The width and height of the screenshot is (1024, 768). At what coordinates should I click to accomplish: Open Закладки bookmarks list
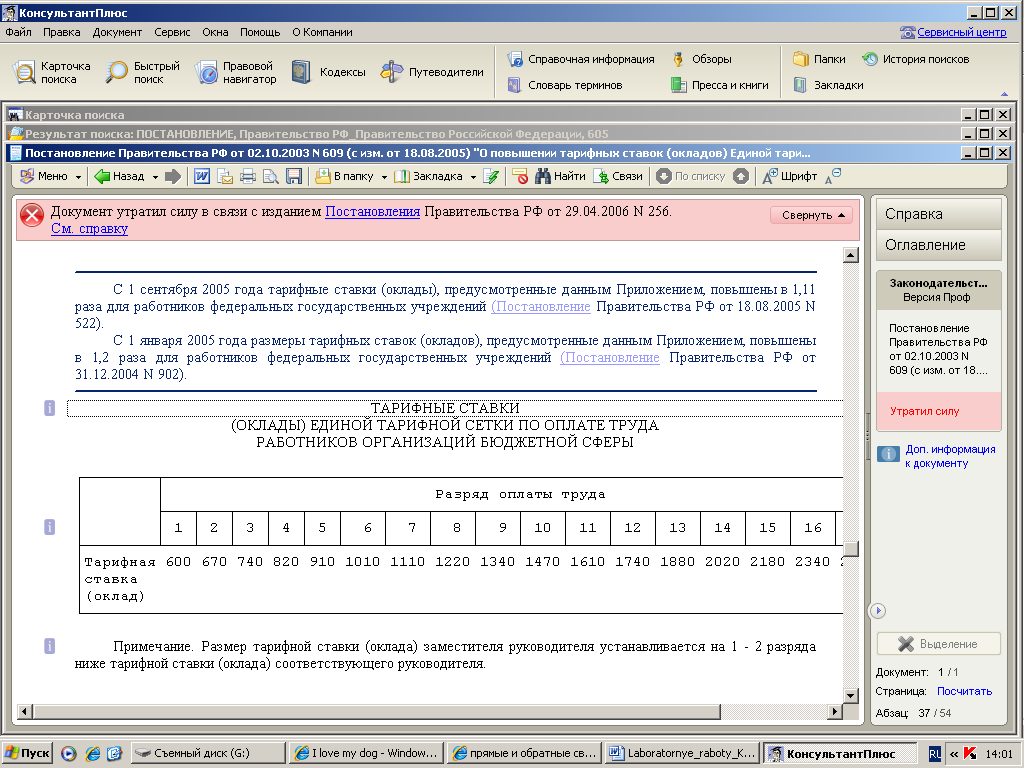(828, 85)
